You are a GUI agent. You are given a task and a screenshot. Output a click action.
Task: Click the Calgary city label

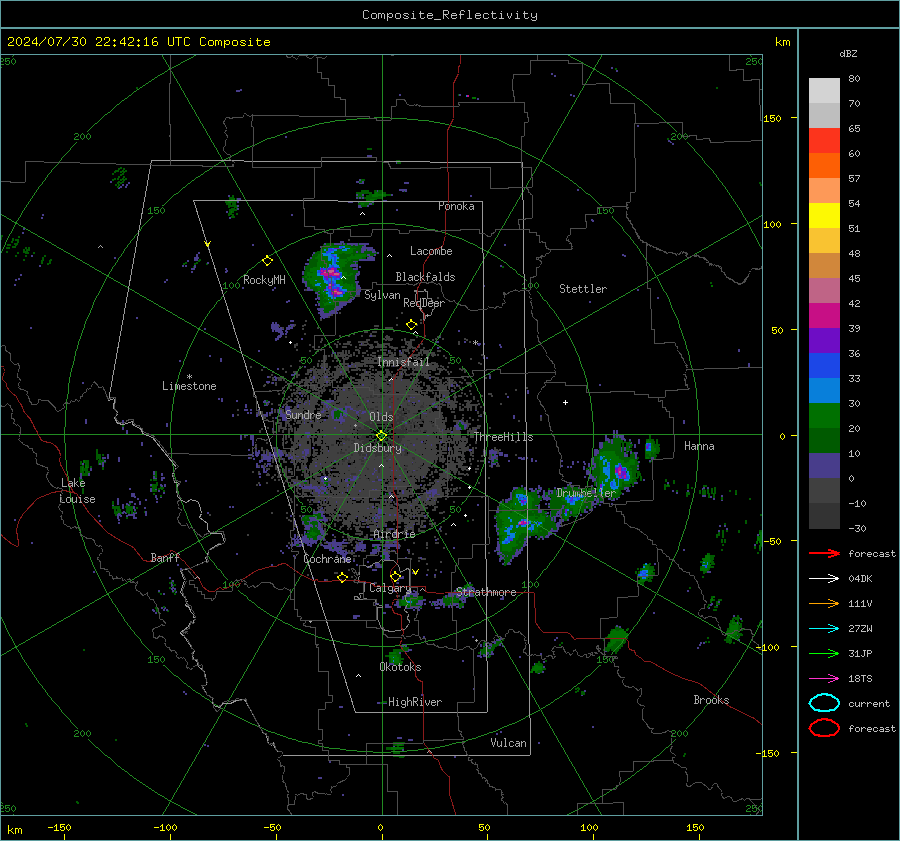(390, 588)
